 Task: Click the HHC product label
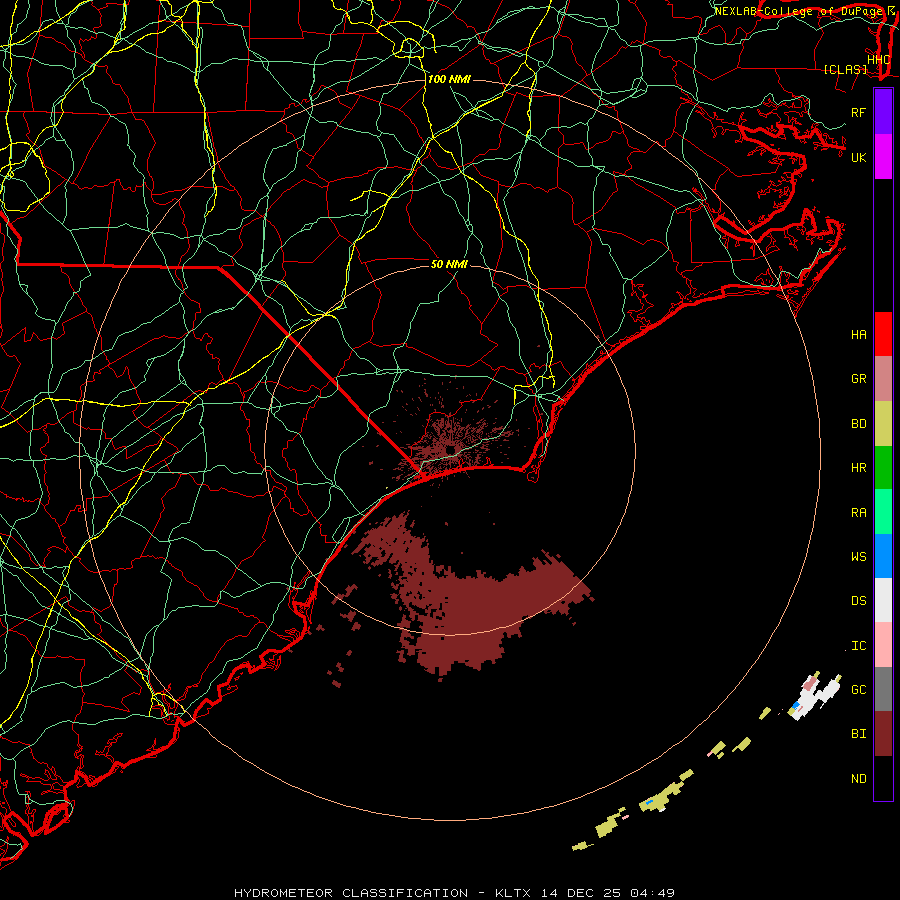879,60
